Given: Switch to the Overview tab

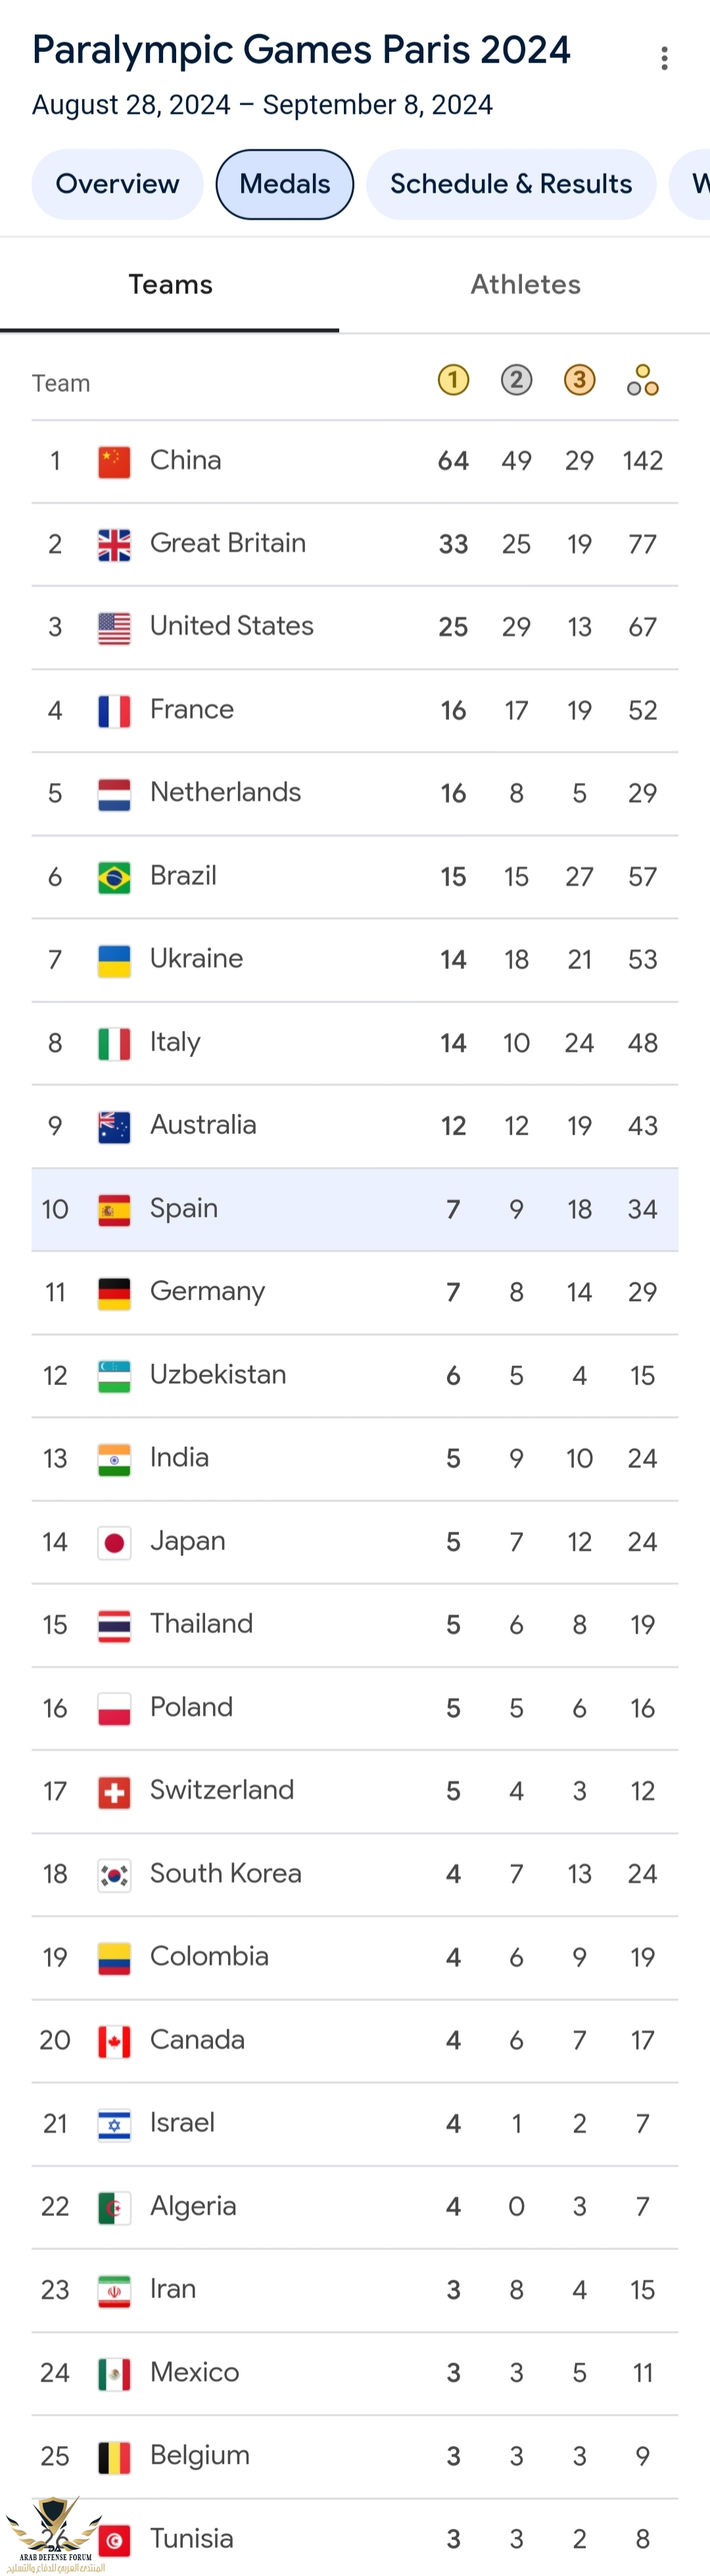Looking at the screenshot, I should 117,184.
